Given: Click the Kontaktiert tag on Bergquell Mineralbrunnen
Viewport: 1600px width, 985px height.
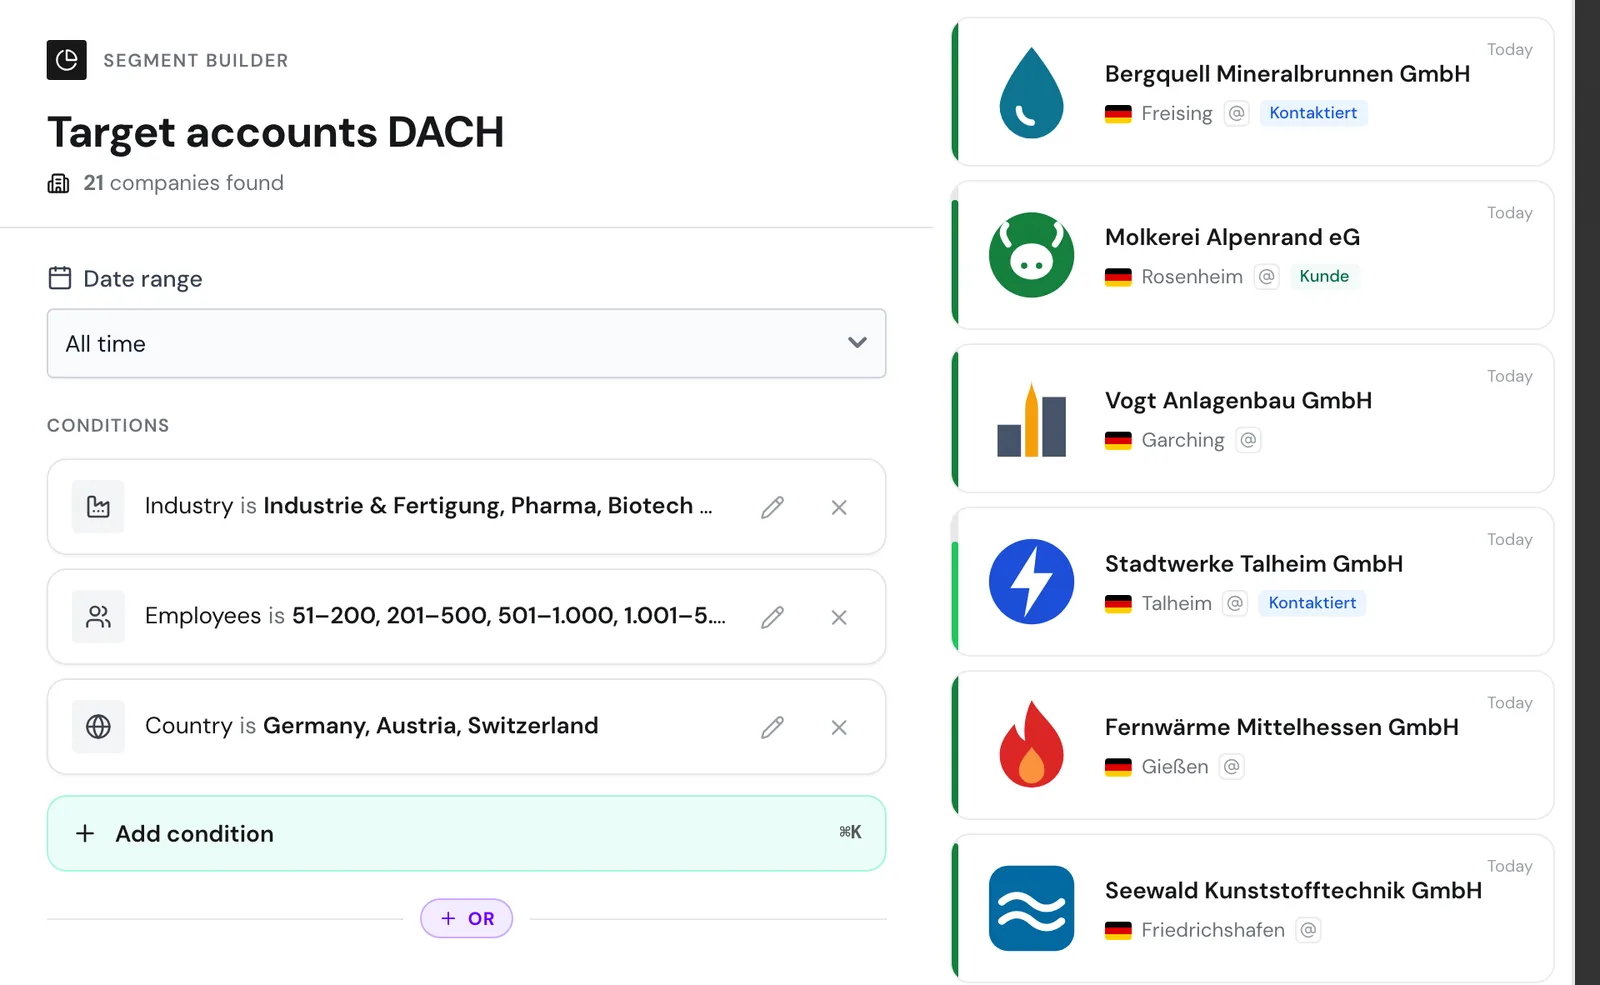Looking at the screenshot, I should 1313,113.
